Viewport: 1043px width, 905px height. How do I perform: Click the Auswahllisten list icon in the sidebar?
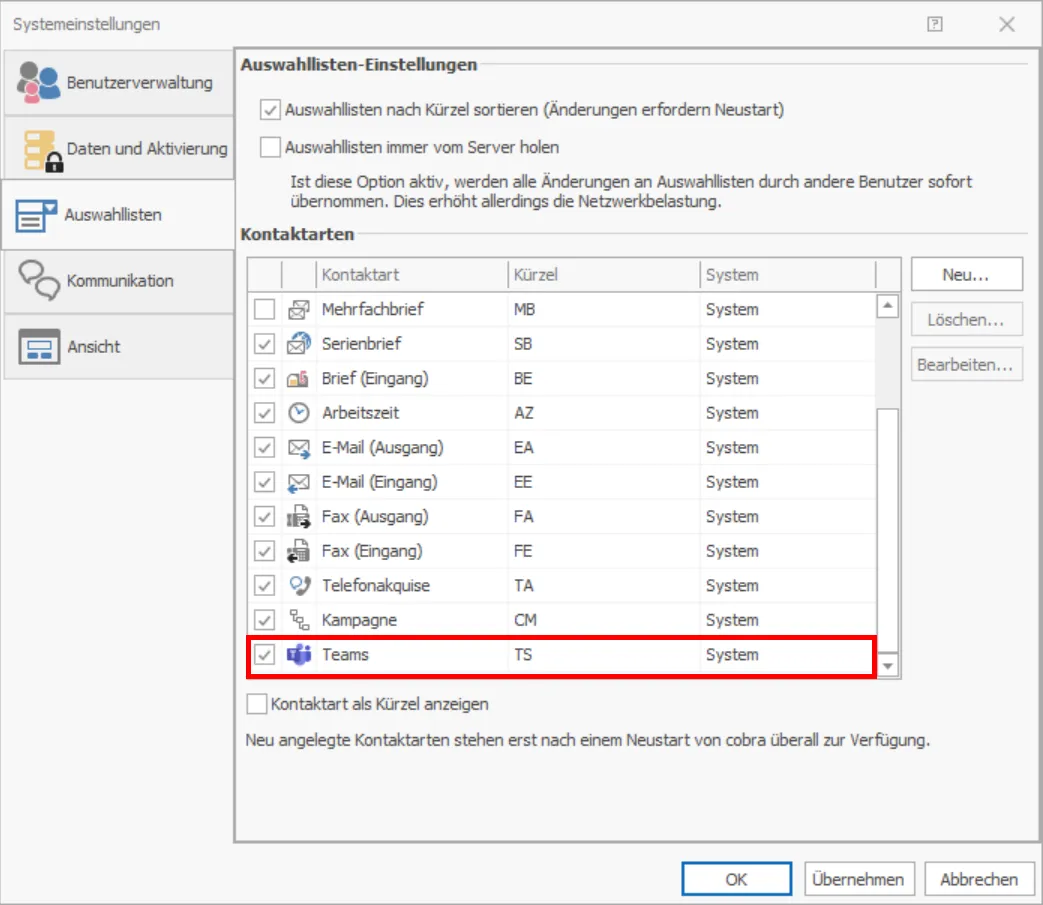tap(36, 215)
